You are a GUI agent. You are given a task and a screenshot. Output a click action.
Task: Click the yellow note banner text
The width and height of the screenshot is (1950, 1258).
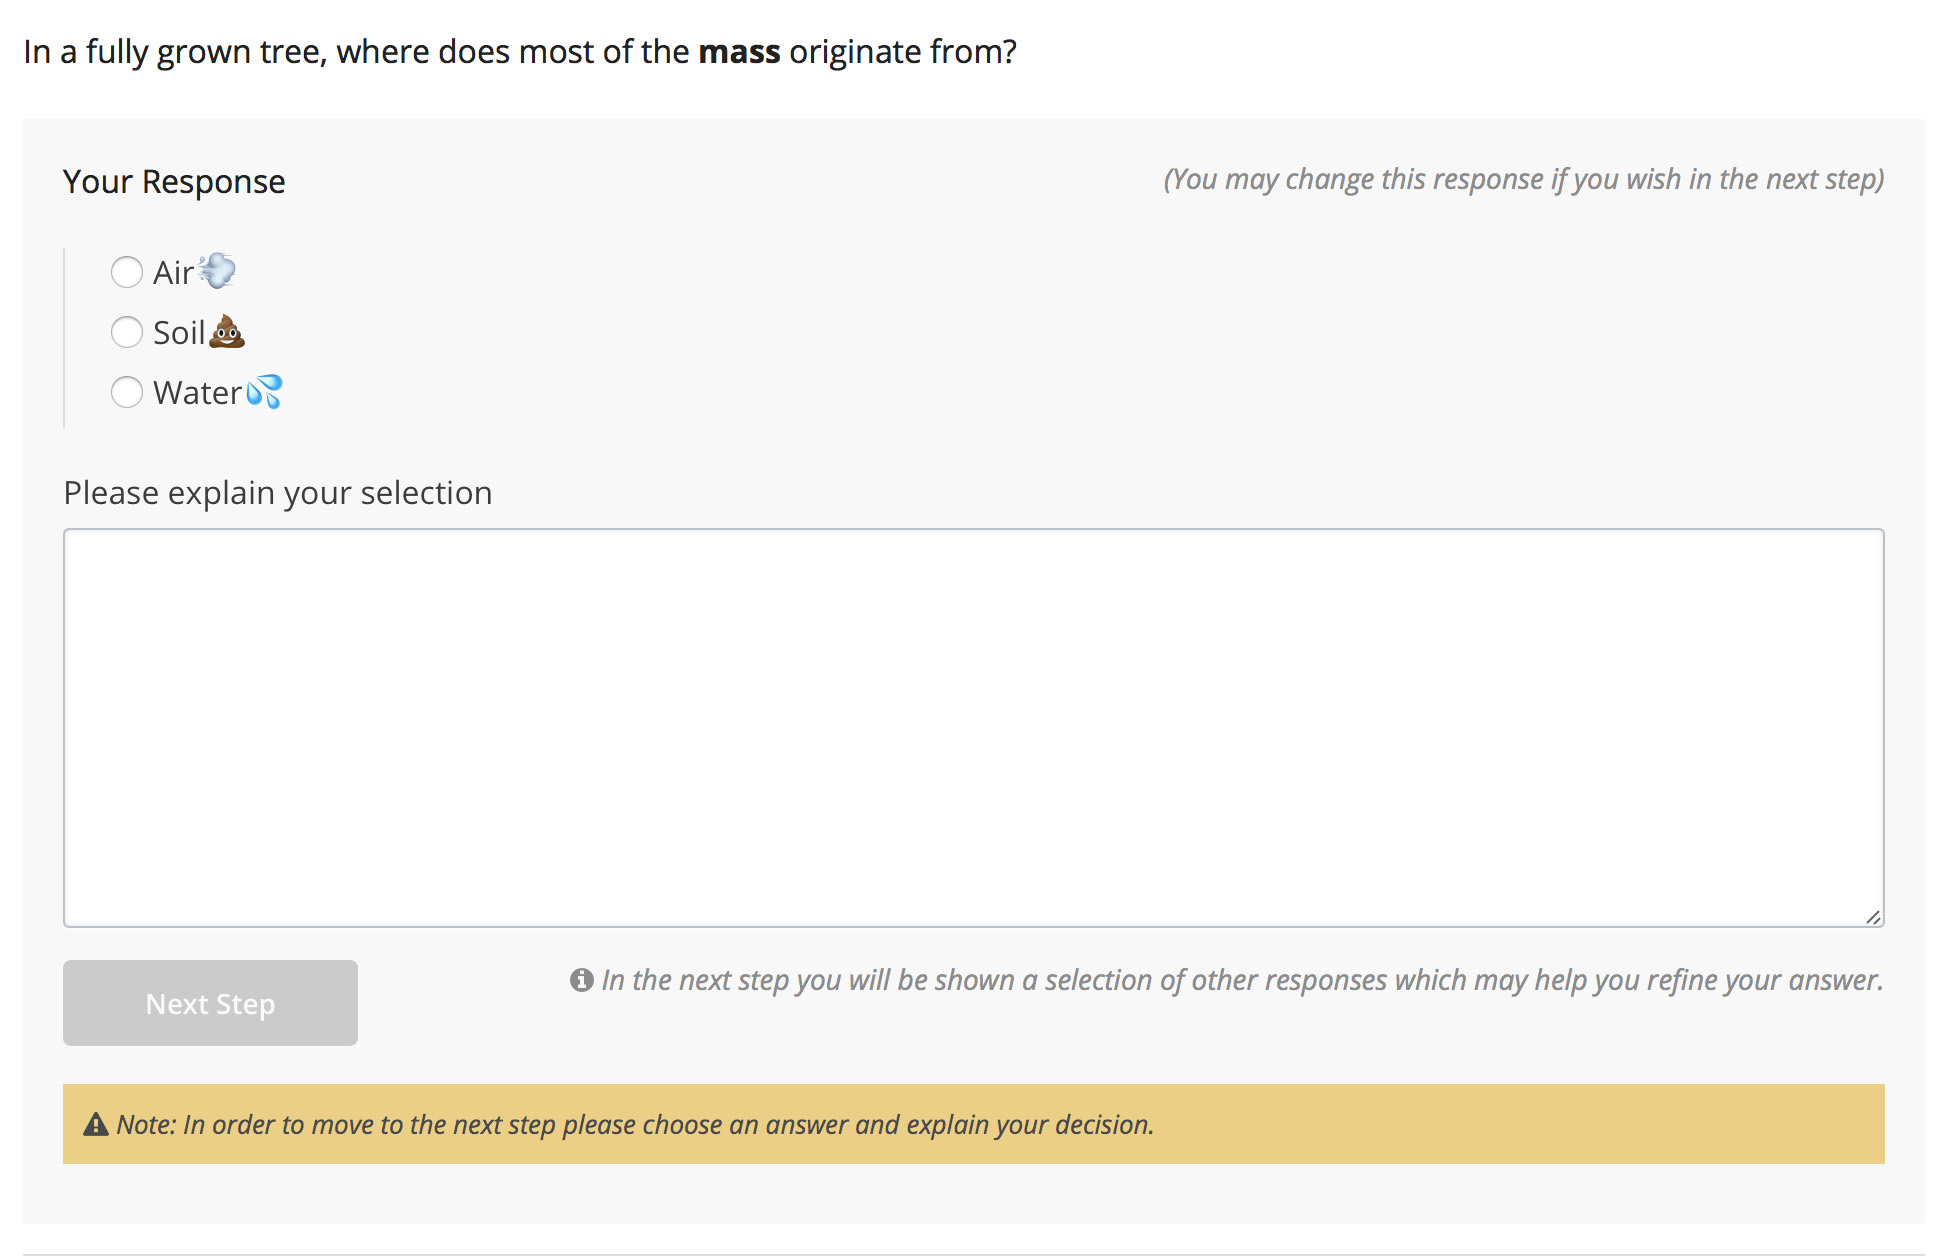[x=635, y=1124]
